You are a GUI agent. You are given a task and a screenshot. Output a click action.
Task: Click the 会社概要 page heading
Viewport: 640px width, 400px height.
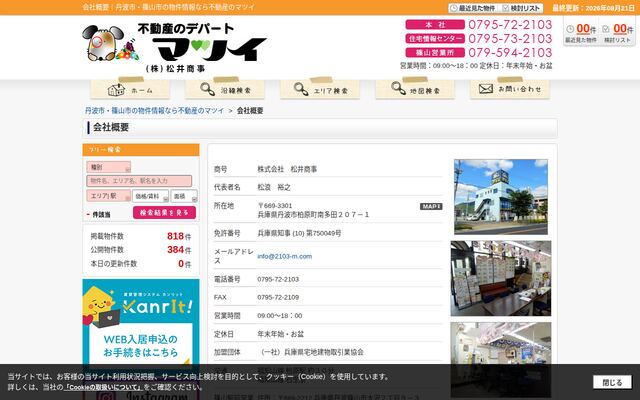(111, 127)
